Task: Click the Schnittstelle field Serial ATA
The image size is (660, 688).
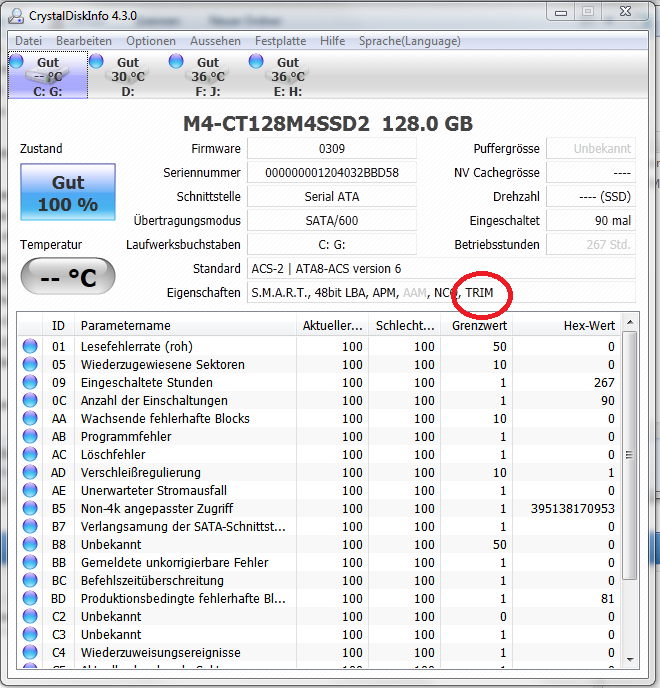Action: 332,196
